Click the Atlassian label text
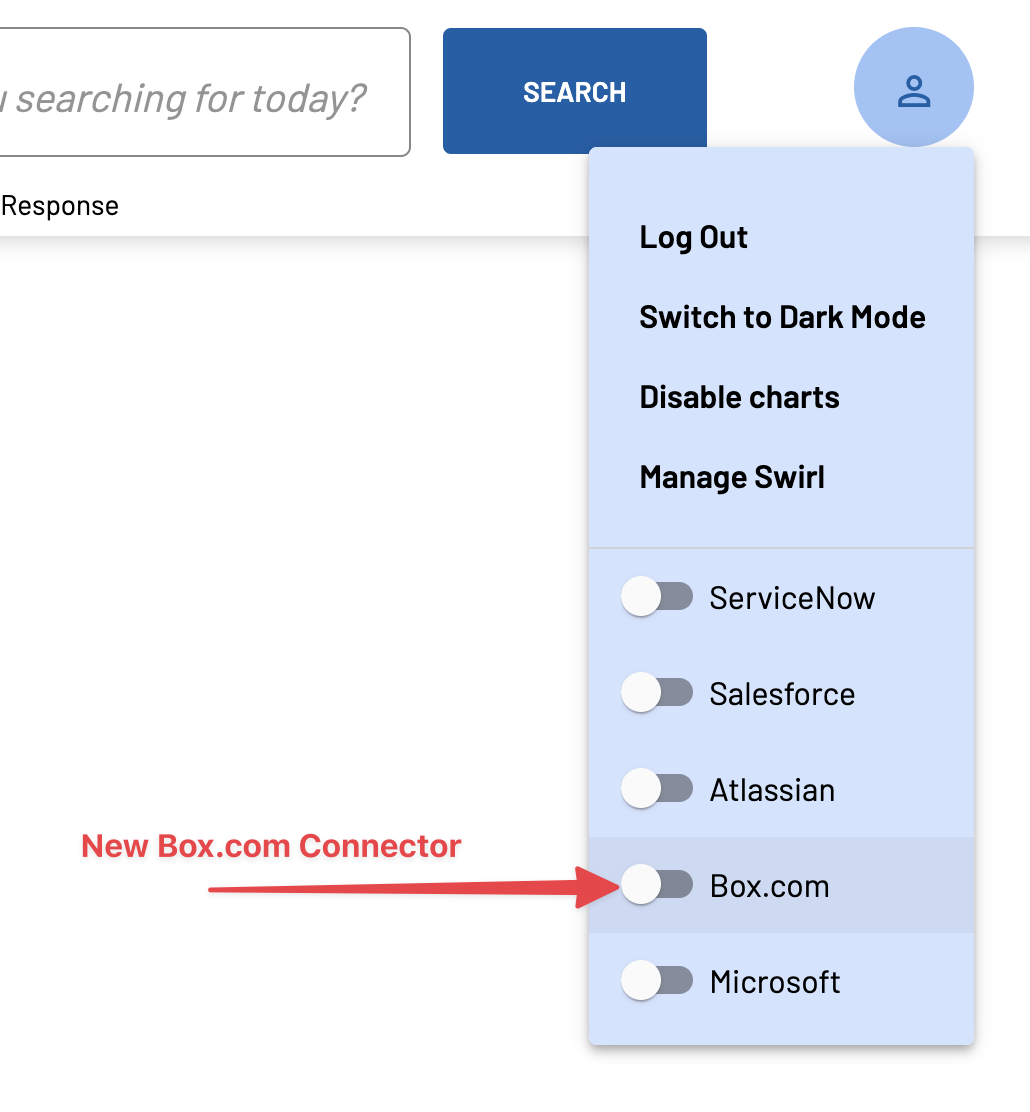1030x1112 pixels. point(772,790)
